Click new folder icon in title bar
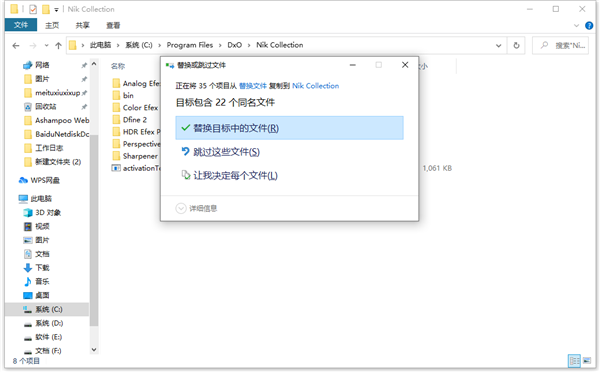Screen dimensions: 600x372 [x=46, y=9]
